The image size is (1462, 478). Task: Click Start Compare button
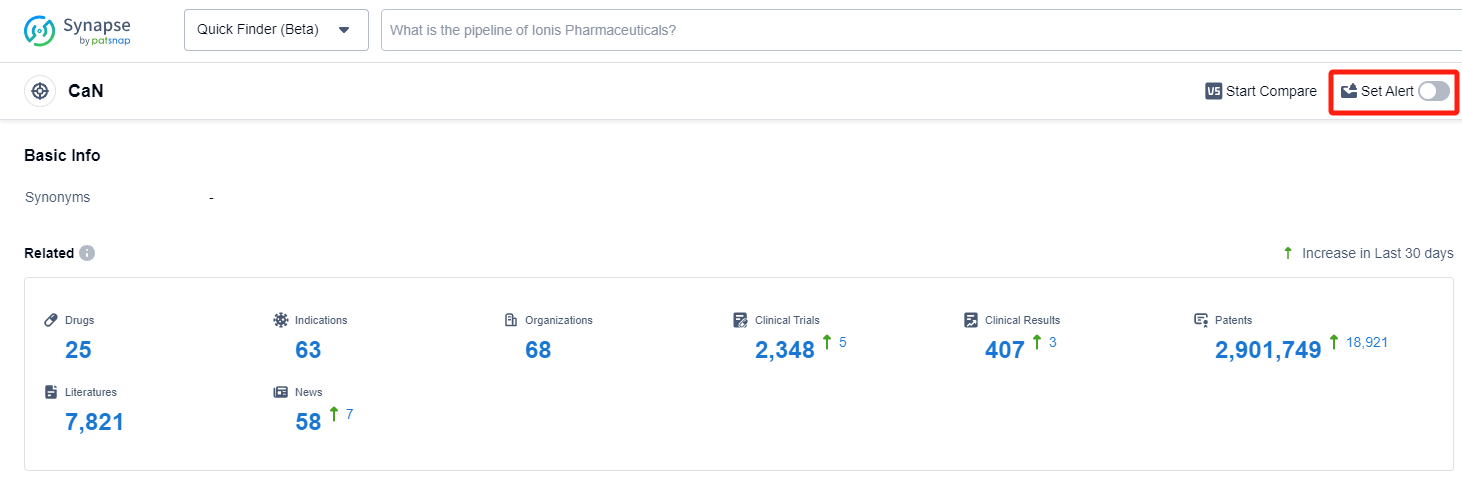(1261, 91)
